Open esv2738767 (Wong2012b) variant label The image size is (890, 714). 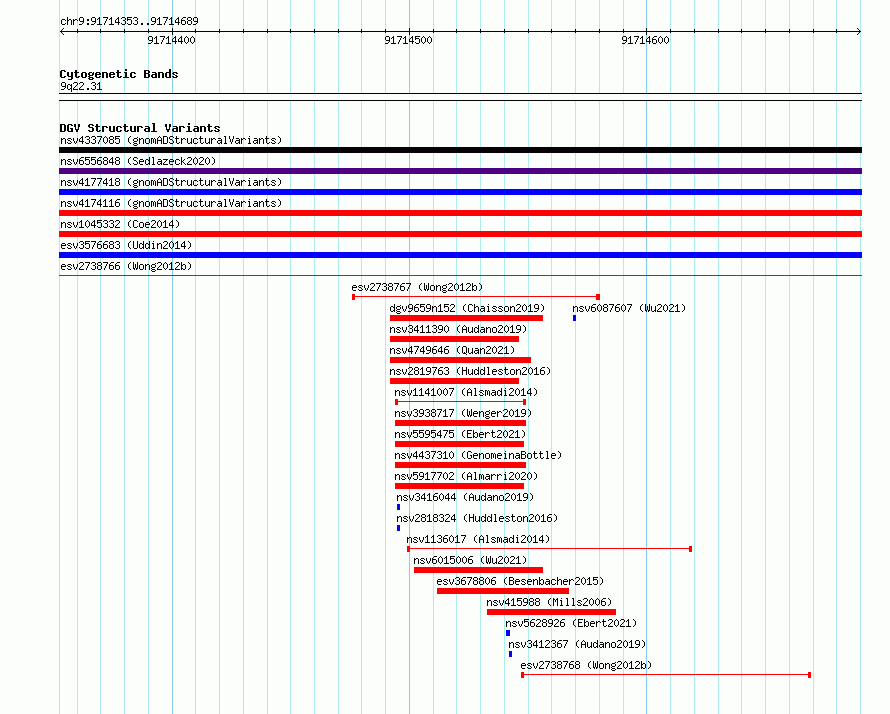417,287
